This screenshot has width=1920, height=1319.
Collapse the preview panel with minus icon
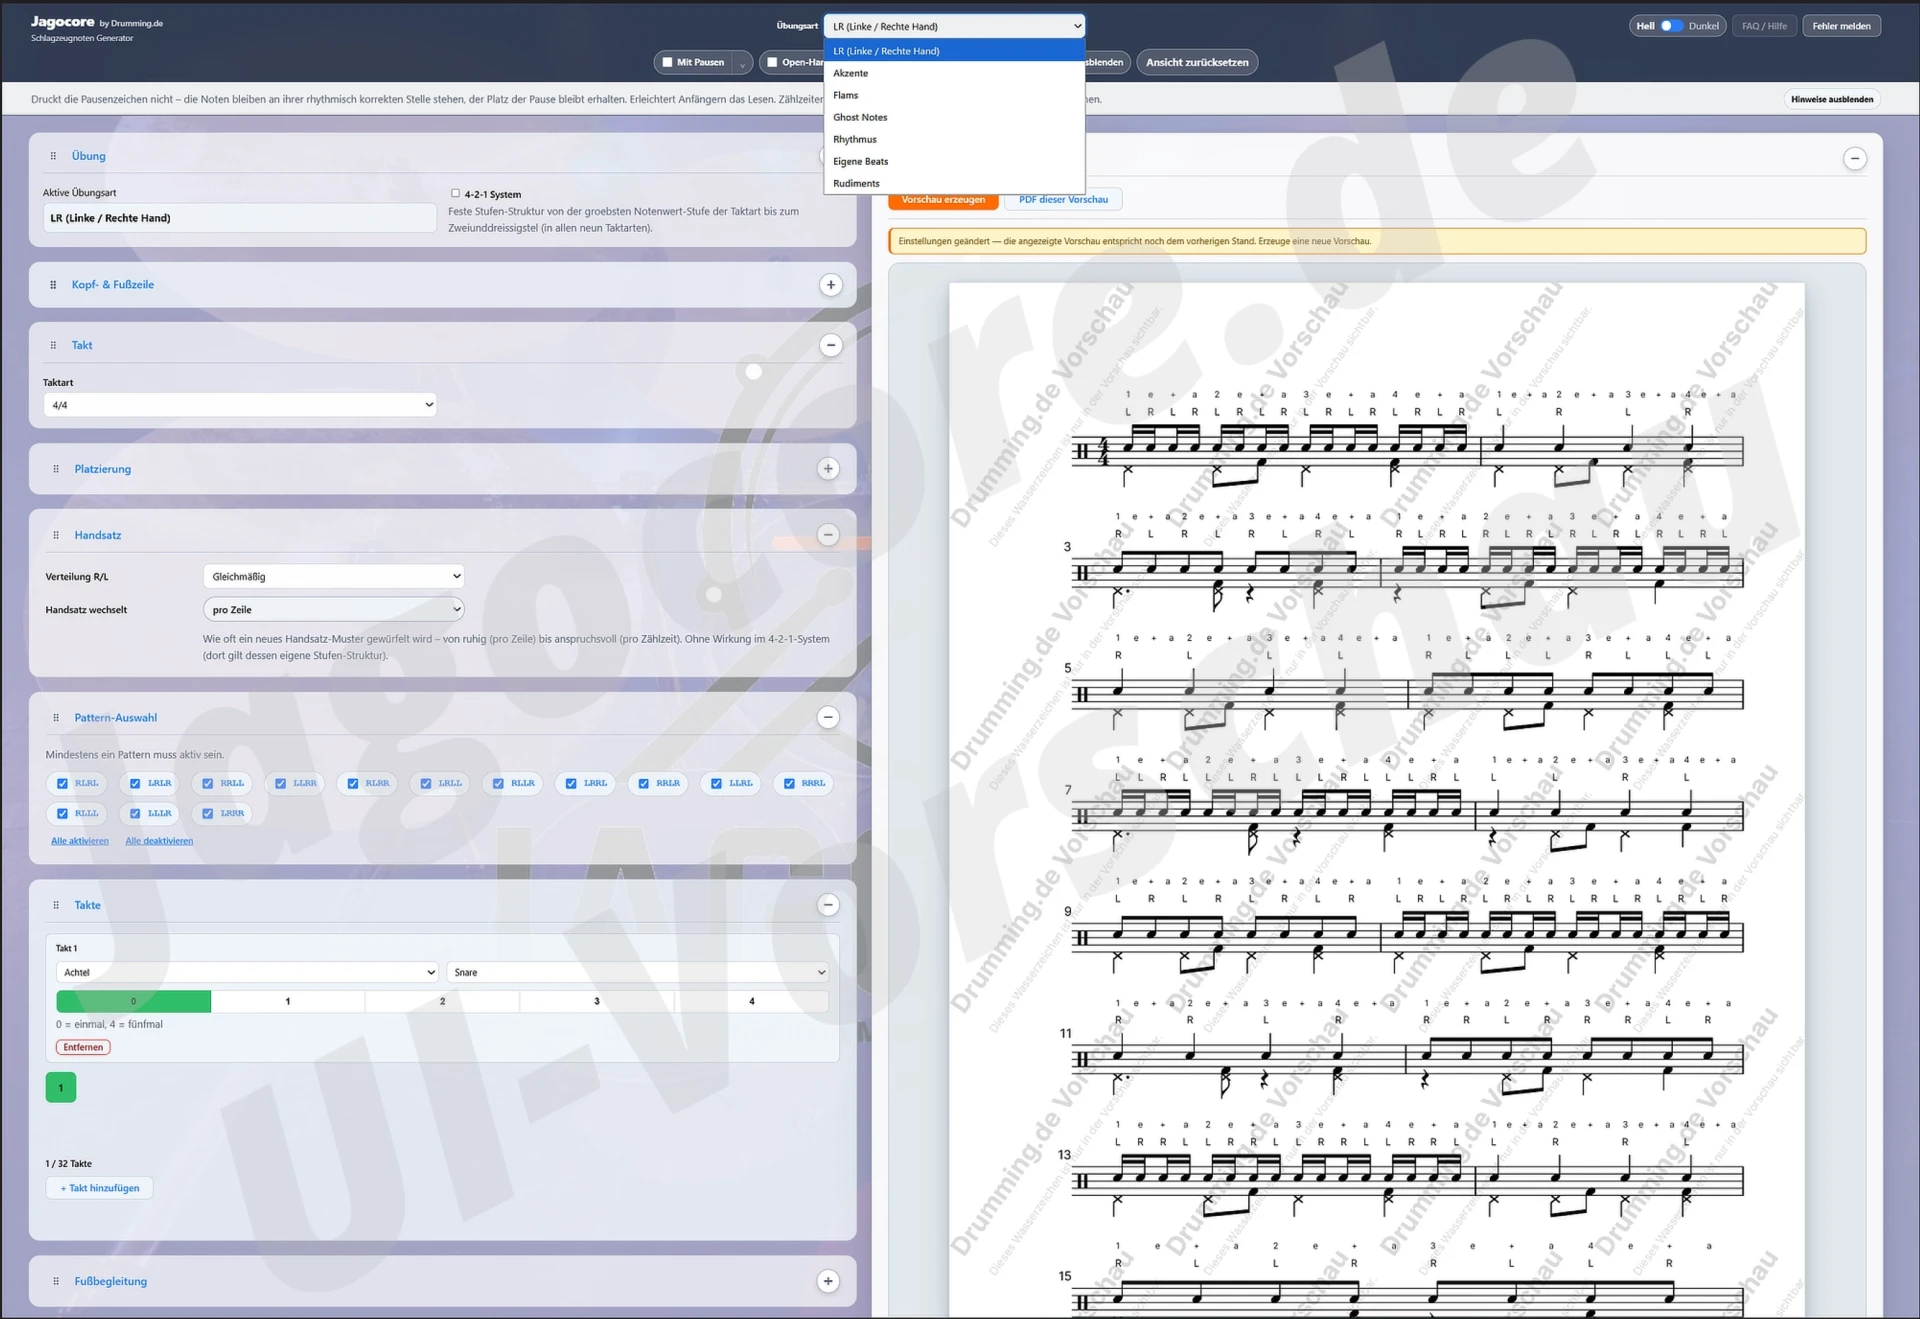pyautogui.click(x=1855, y=158)
